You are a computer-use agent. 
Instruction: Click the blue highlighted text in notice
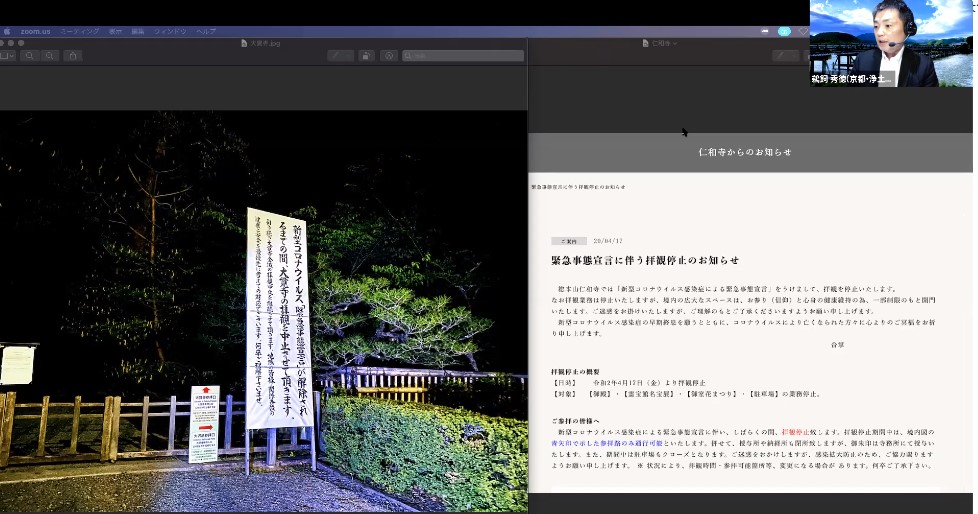click(607, 443)
